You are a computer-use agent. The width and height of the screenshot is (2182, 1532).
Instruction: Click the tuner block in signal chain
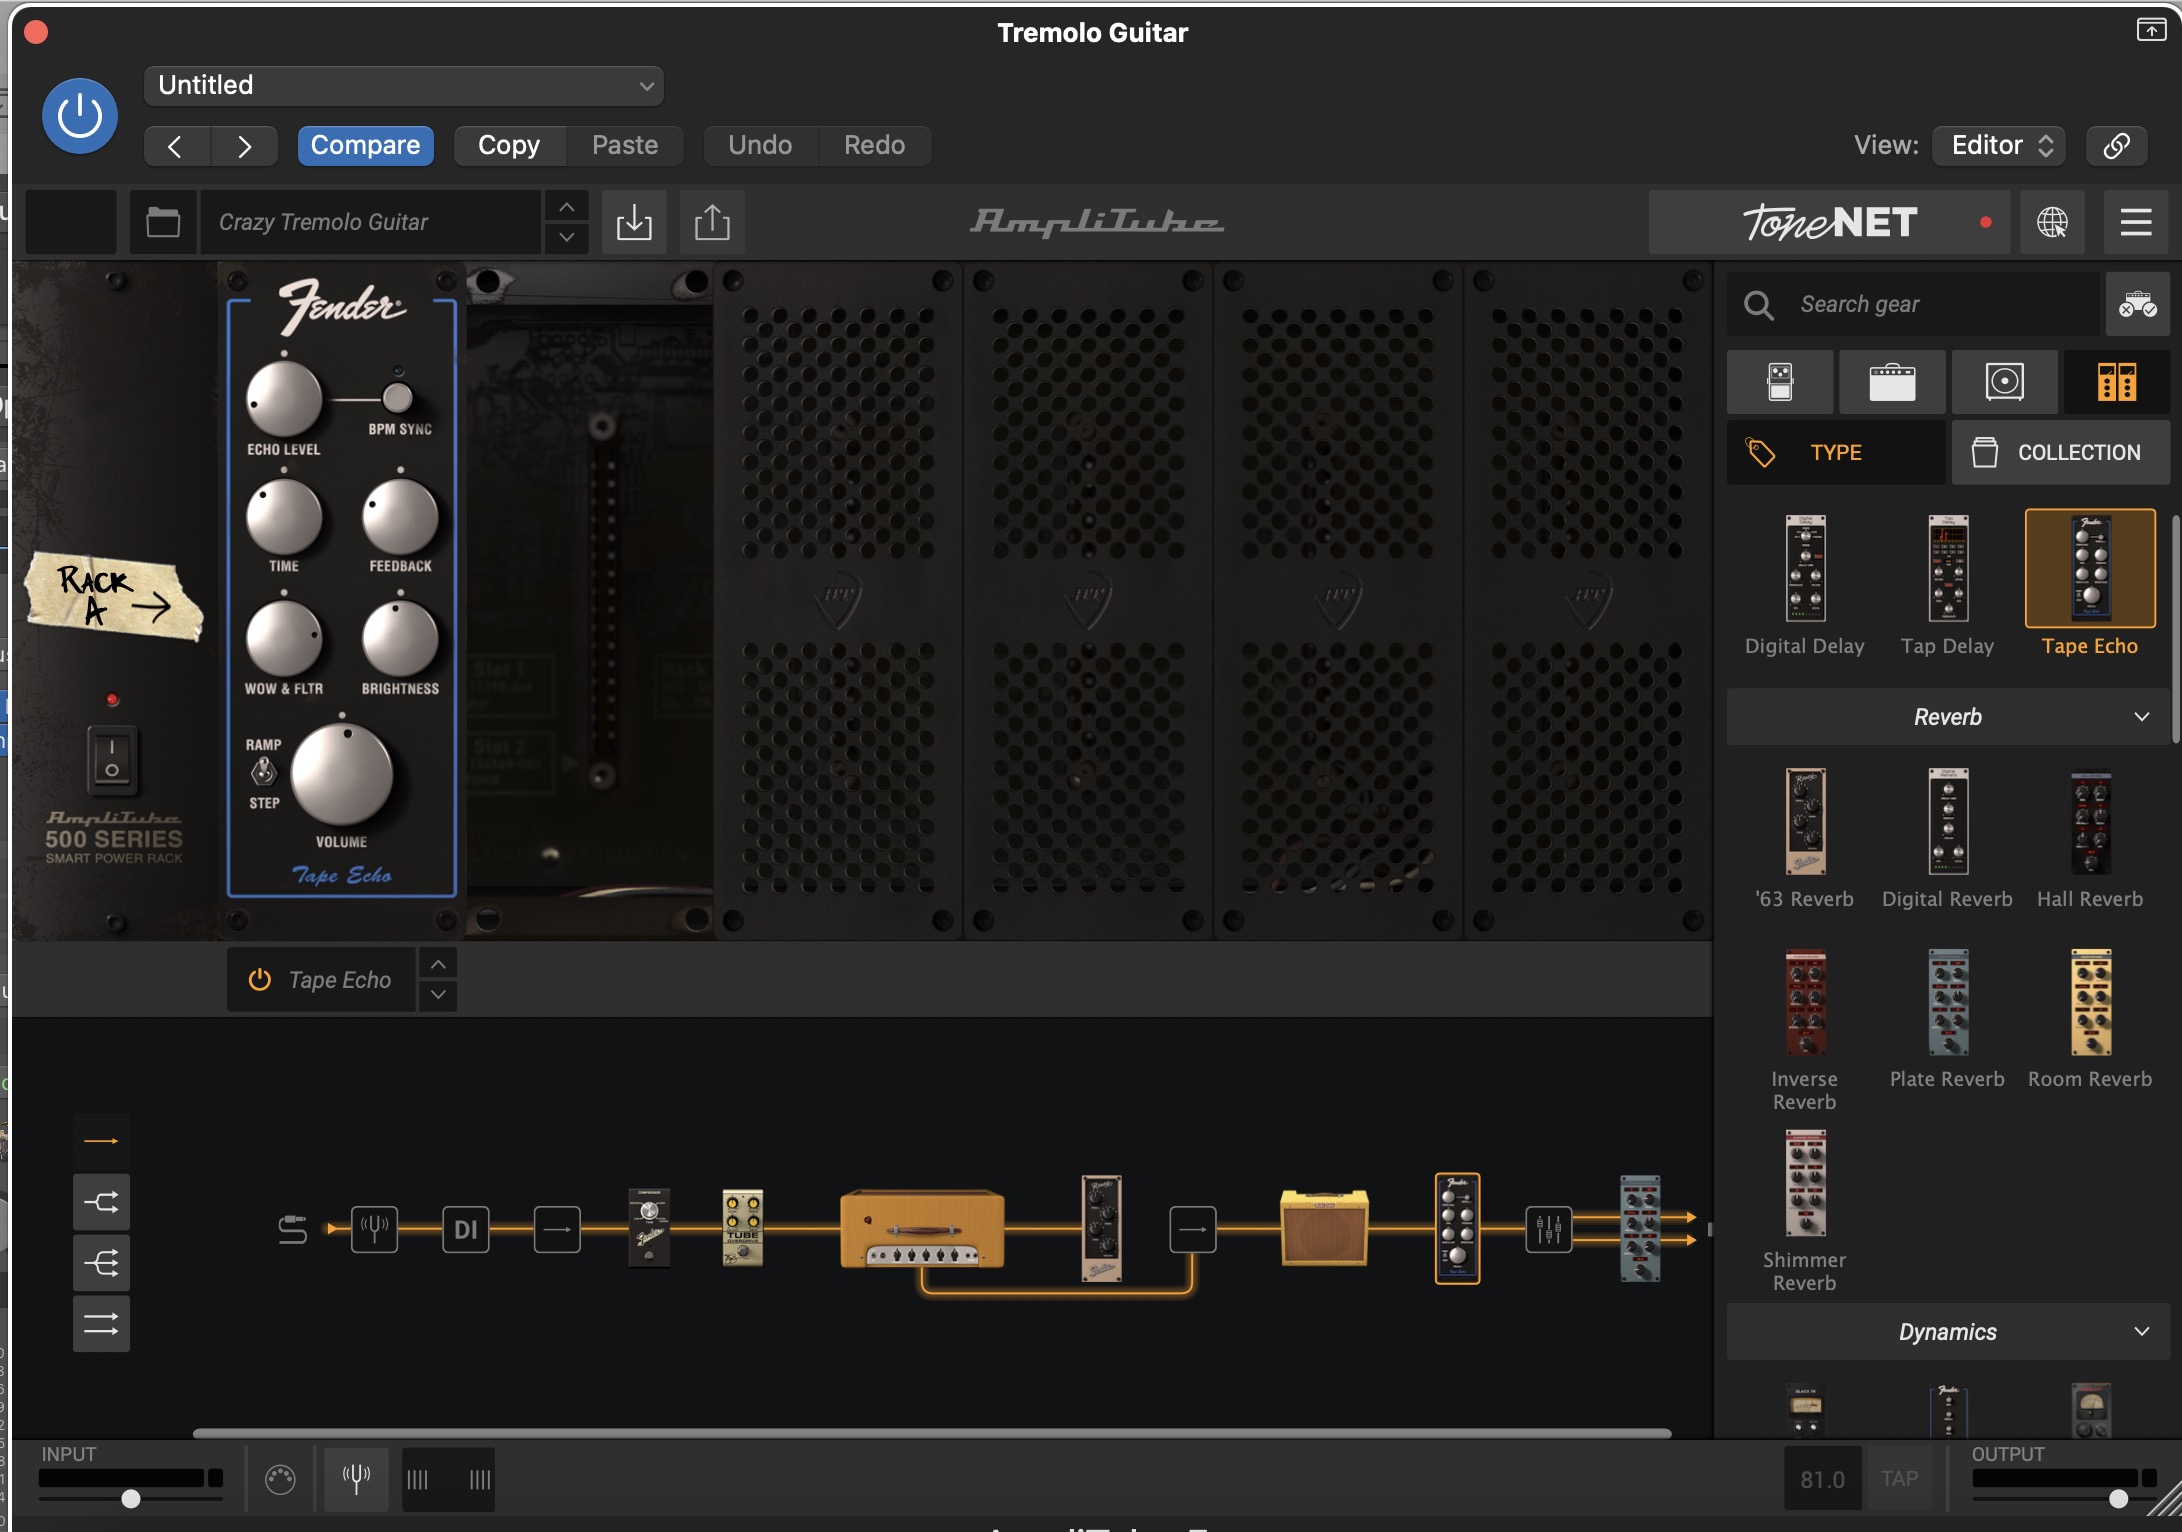click(x=375, y=1229)
